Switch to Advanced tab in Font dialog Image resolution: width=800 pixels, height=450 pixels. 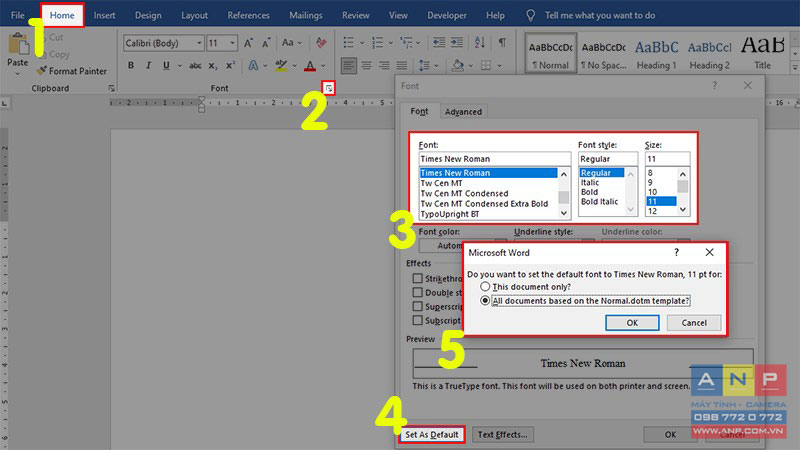pyautogui.click(x=463, y=112)
